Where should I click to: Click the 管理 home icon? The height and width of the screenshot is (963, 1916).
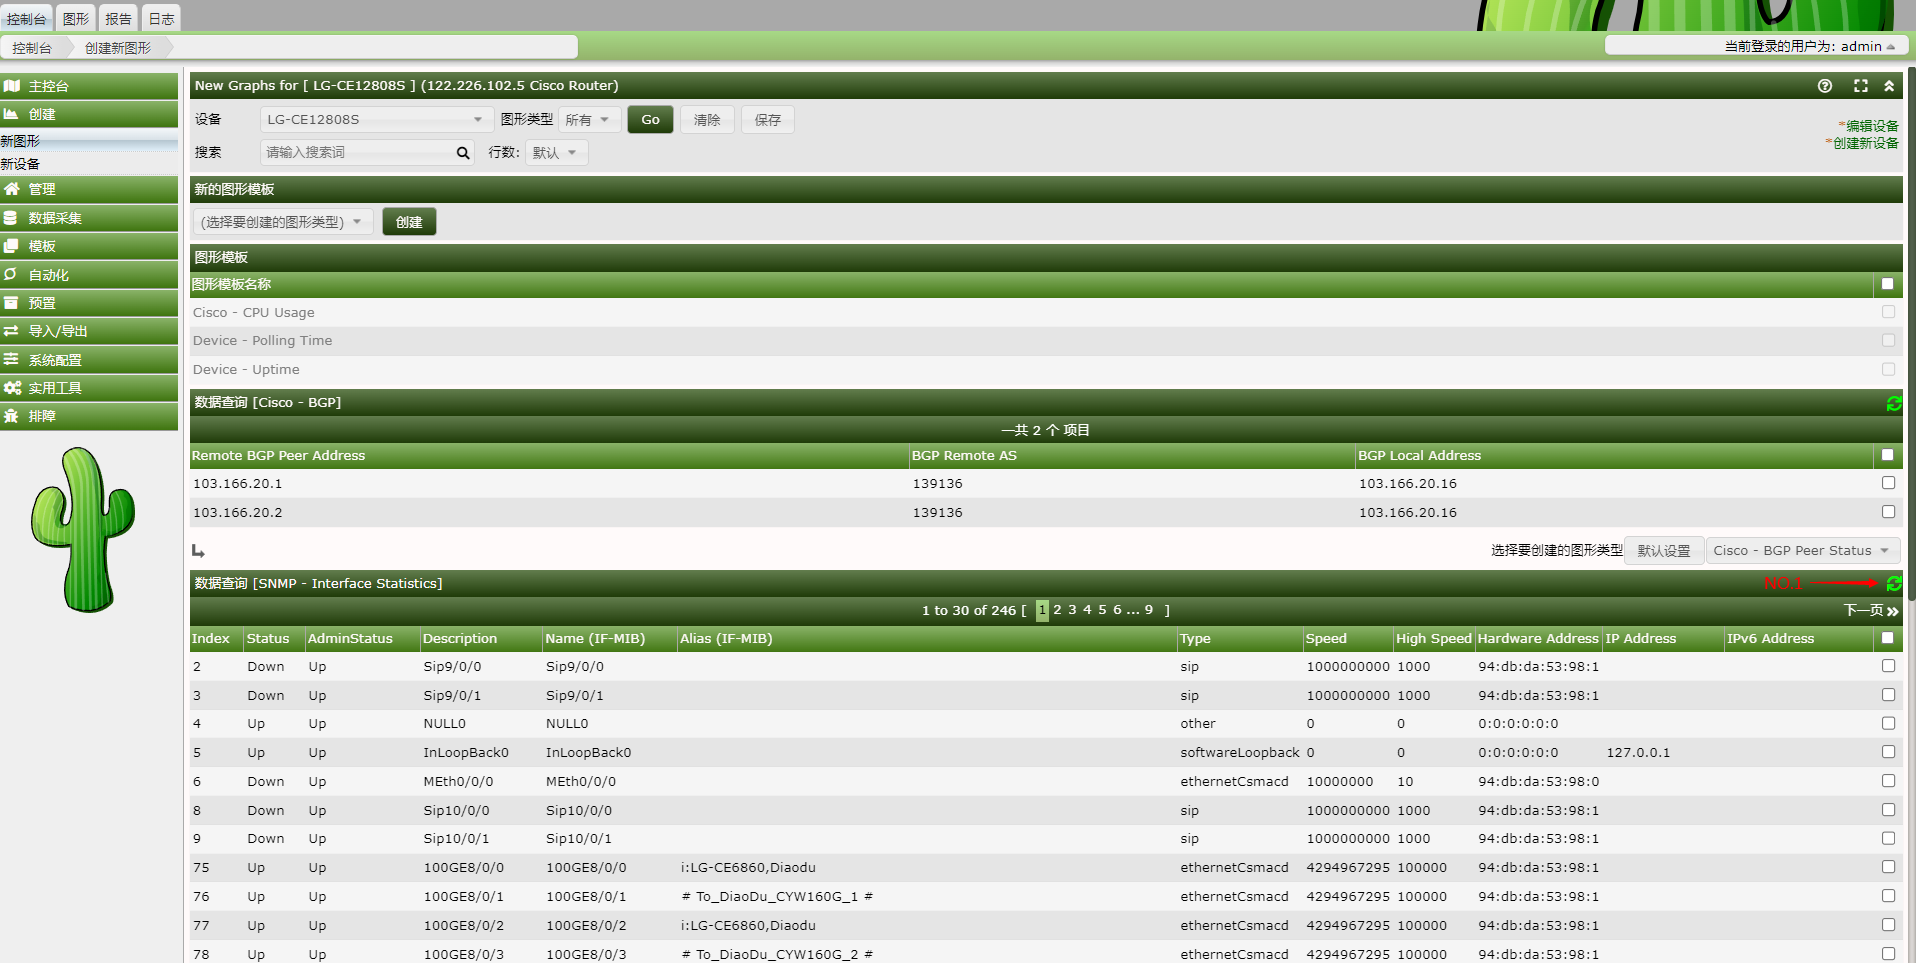(x=12, y=189)
